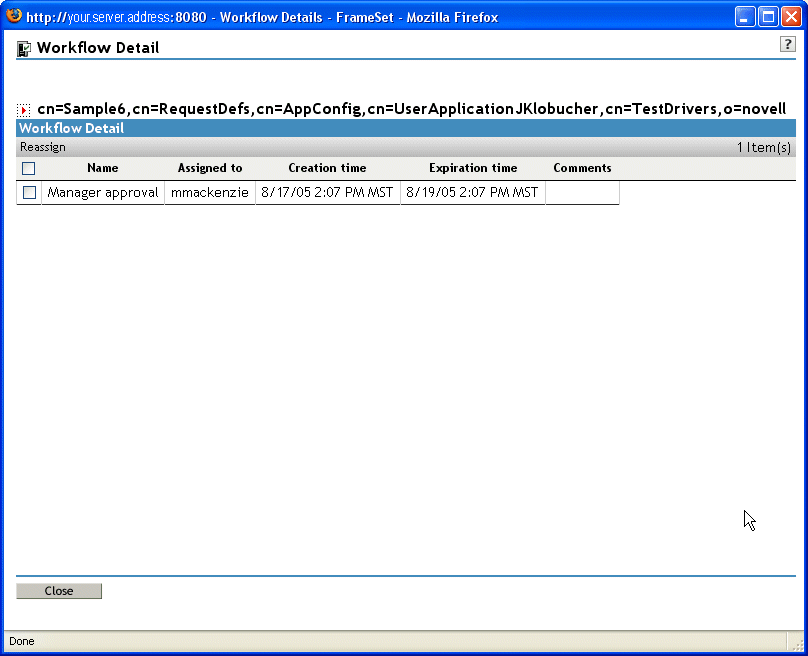The image size is (808, 656).
Task: Click the red arrow icon beside cn=Sample6
Action: [x=23, y=110]
